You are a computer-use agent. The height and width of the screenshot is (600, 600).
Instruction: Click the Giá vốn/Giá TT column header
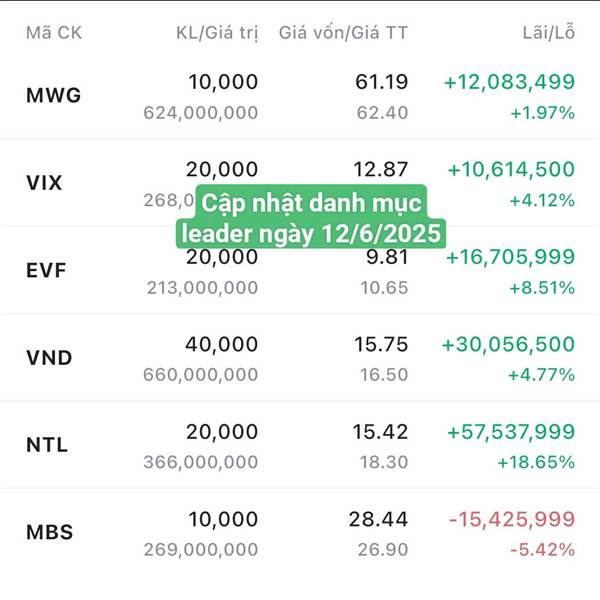(343, 32)
